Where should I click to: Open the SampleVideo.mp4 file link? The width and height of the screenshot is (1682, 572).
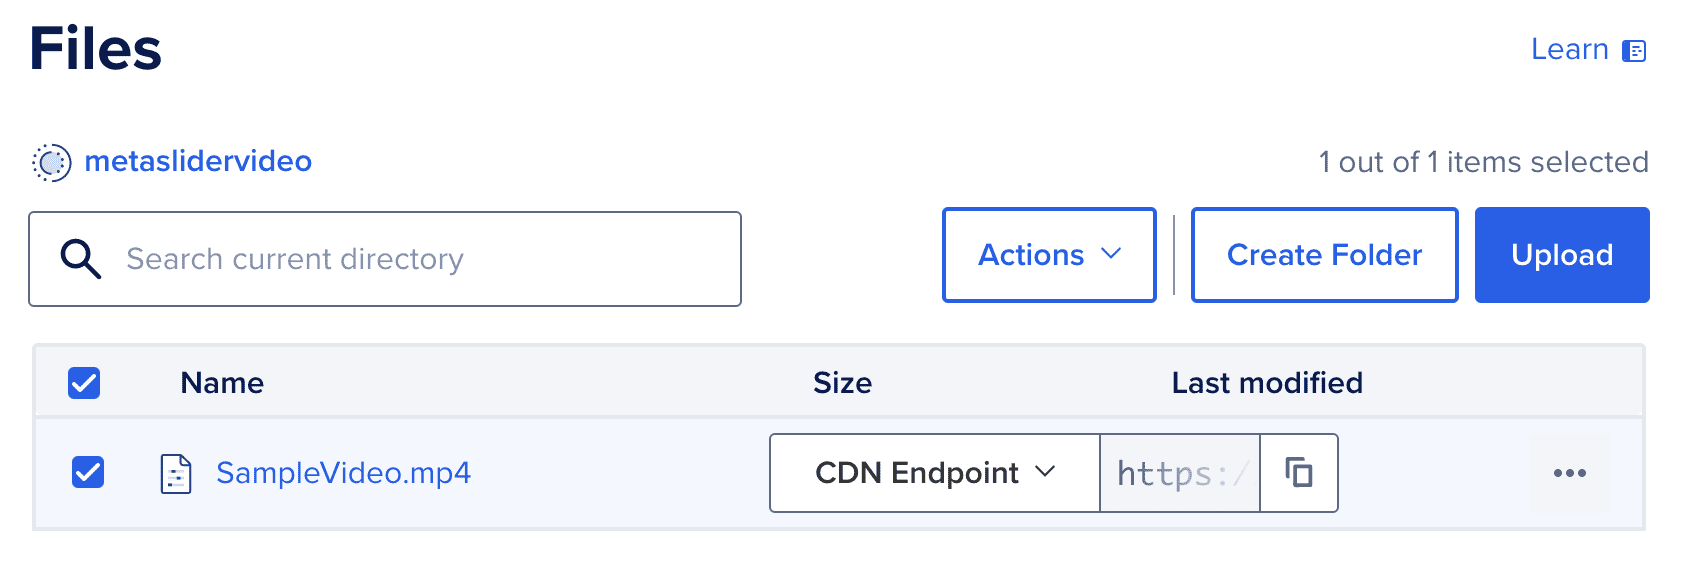point(343,473)
